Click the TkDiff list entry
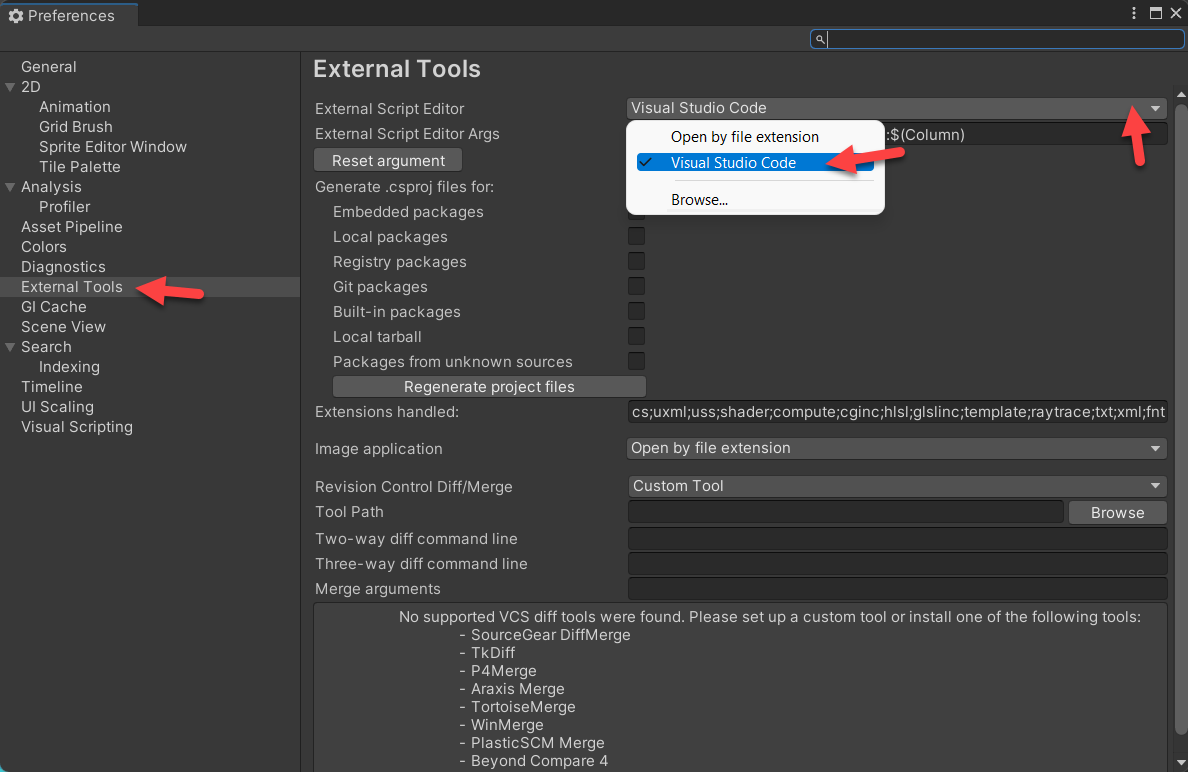The image size is (1188, 772). tap(493, 653)
